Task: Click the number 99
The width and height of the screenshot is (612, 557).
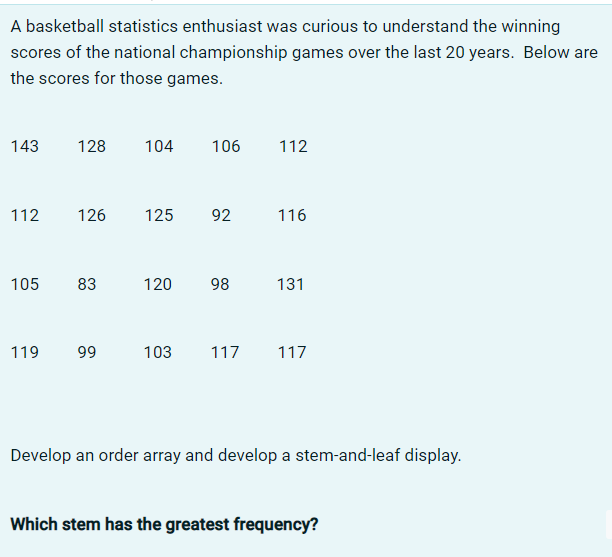Action: click(x=87, y=352)
